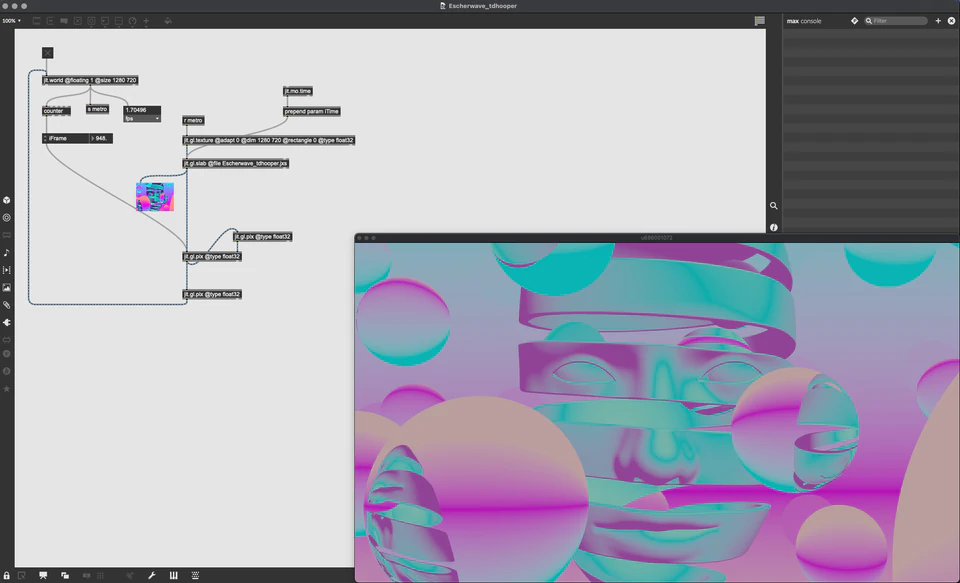Screen dimensions: 960x583
Task: Add a button object from top toolbar
Action: (91, 21)
